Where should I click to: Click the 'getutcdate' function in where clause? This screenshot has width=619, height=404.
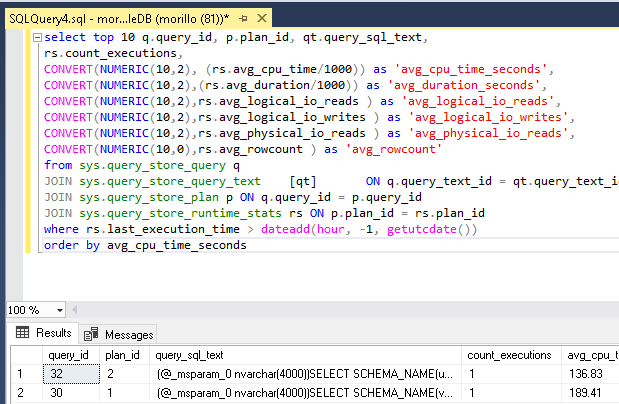tap(422, 229)
